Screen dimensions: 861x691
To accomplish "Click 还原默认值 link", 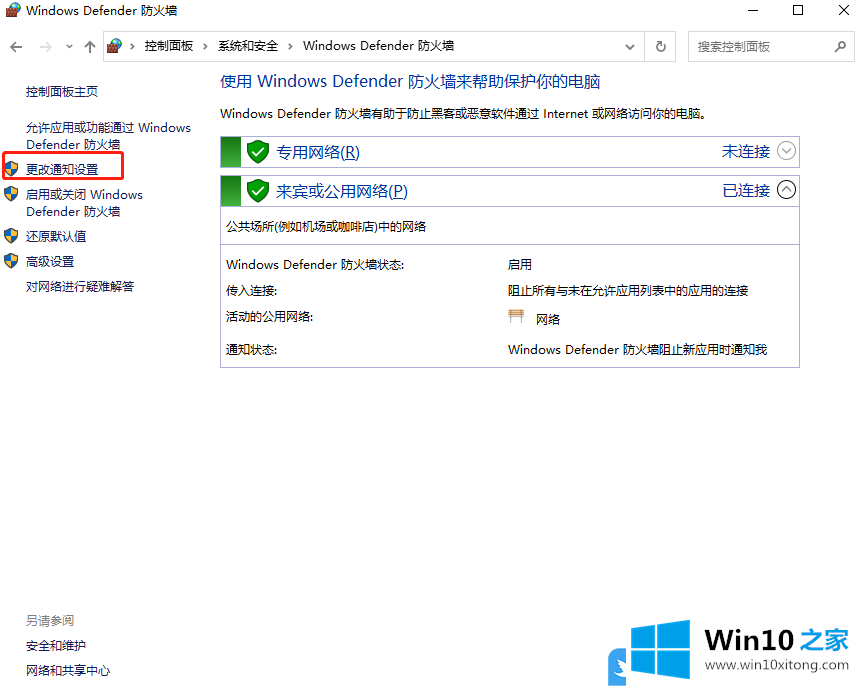I will pos(56,236).
